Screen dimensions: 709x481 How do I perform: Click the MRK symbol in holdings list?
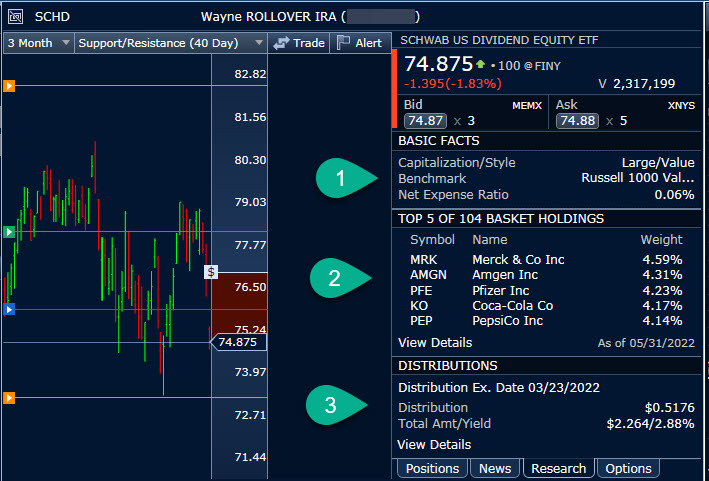(424, 260)
